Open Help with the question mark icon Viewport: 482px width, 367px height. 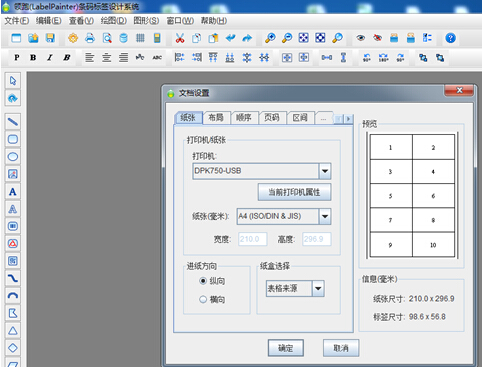point(450,38)
